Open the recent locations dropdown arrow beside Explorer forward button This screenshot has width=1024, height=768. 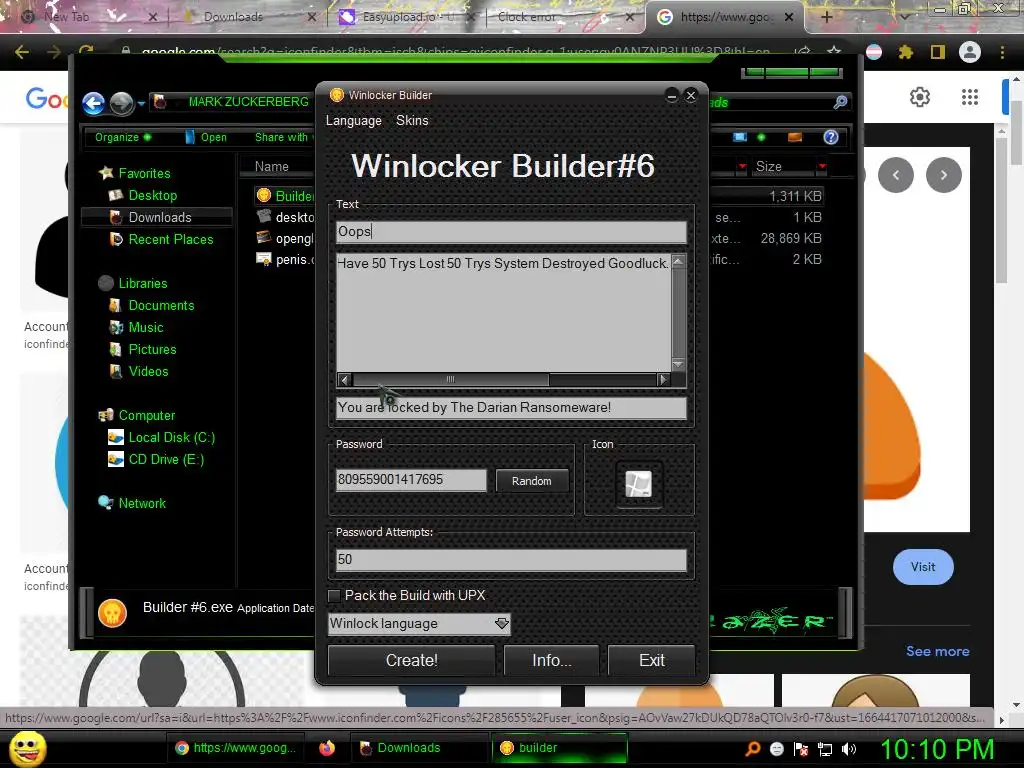point(141,104)
